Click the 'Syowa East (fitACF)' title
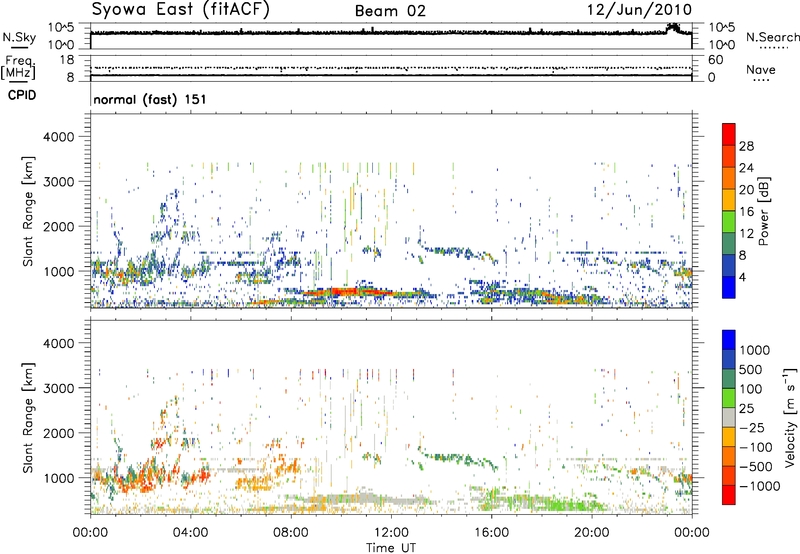Screen dimensions: 800x554 [x=180, y=10]
